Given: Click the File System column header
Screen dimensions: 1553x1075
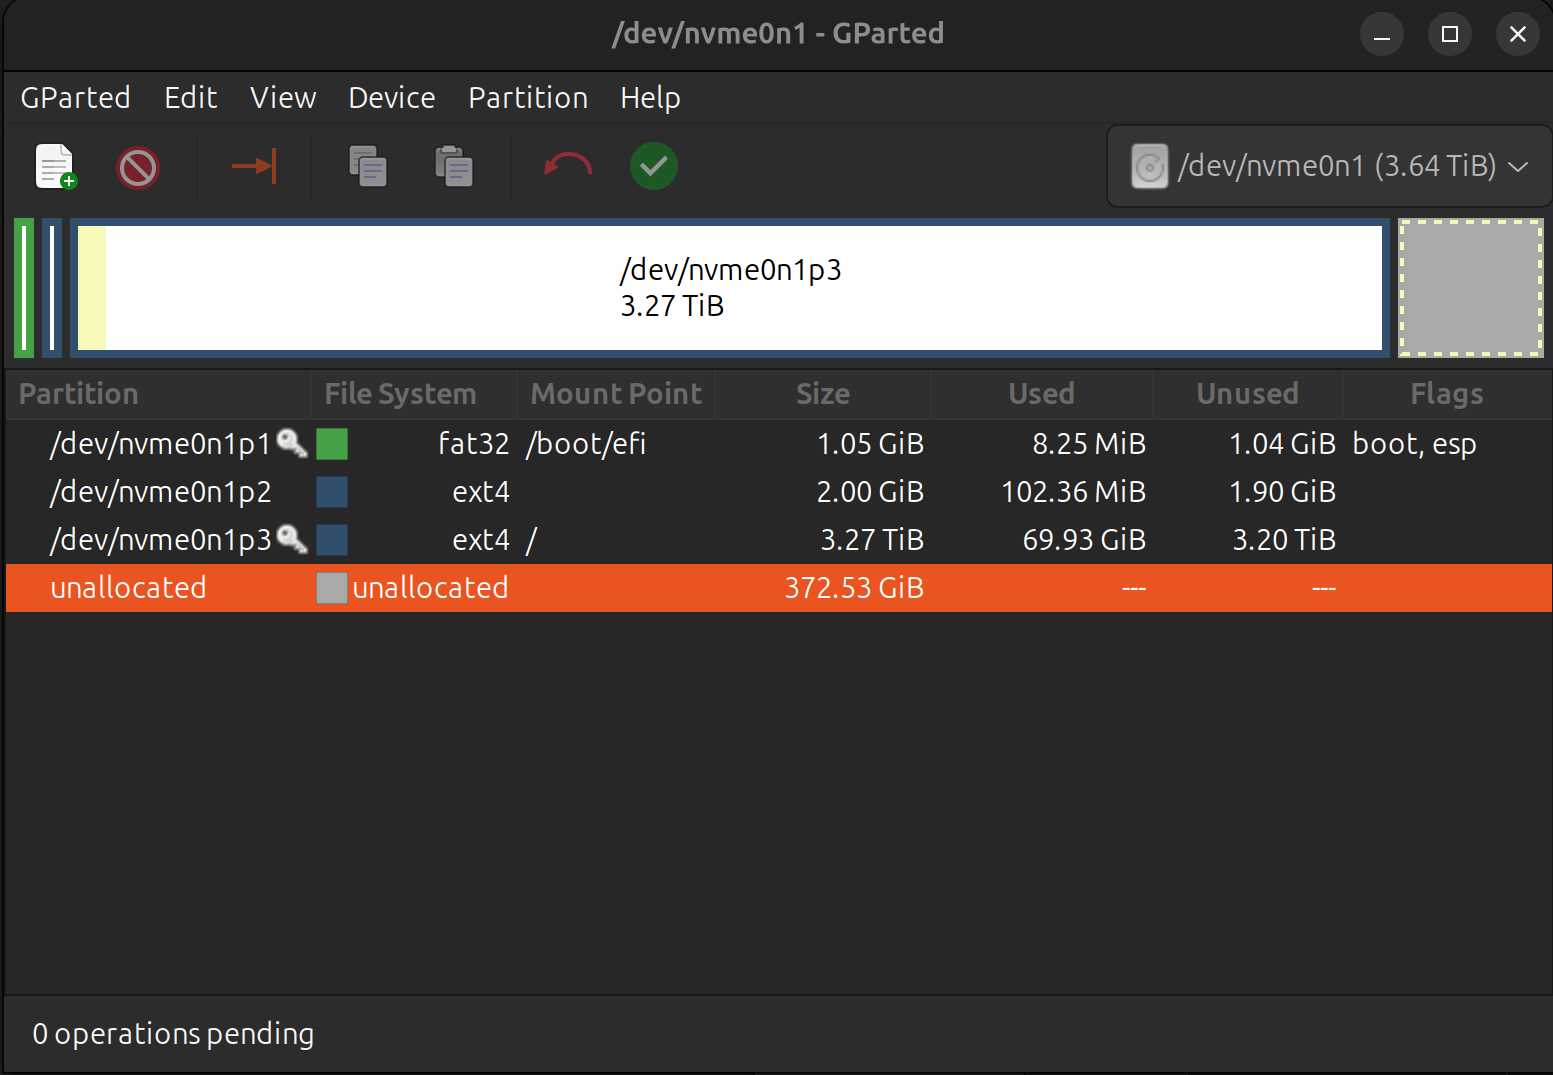Looking at the screenshot, I should (413, 394).
